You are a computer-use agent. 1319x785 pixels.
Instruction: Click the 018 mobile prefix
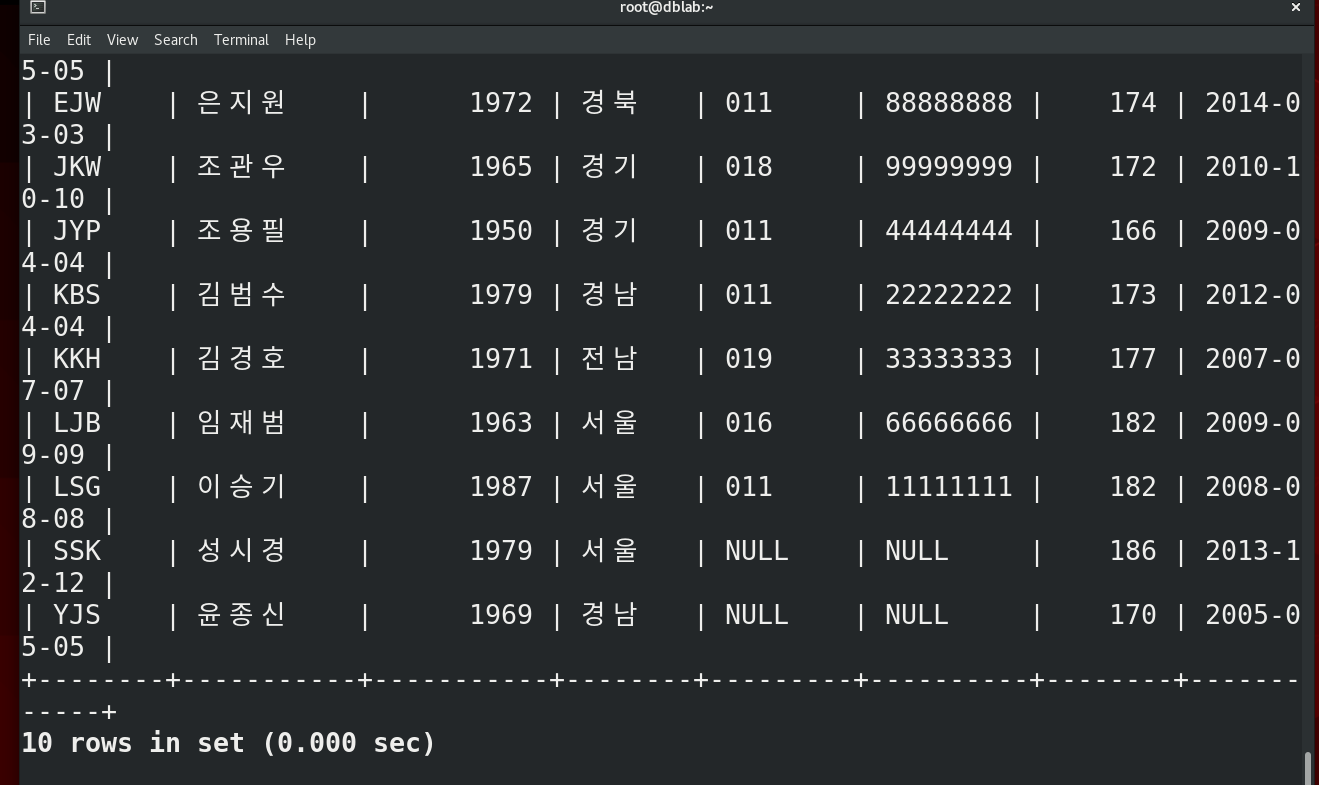point(749,167)
